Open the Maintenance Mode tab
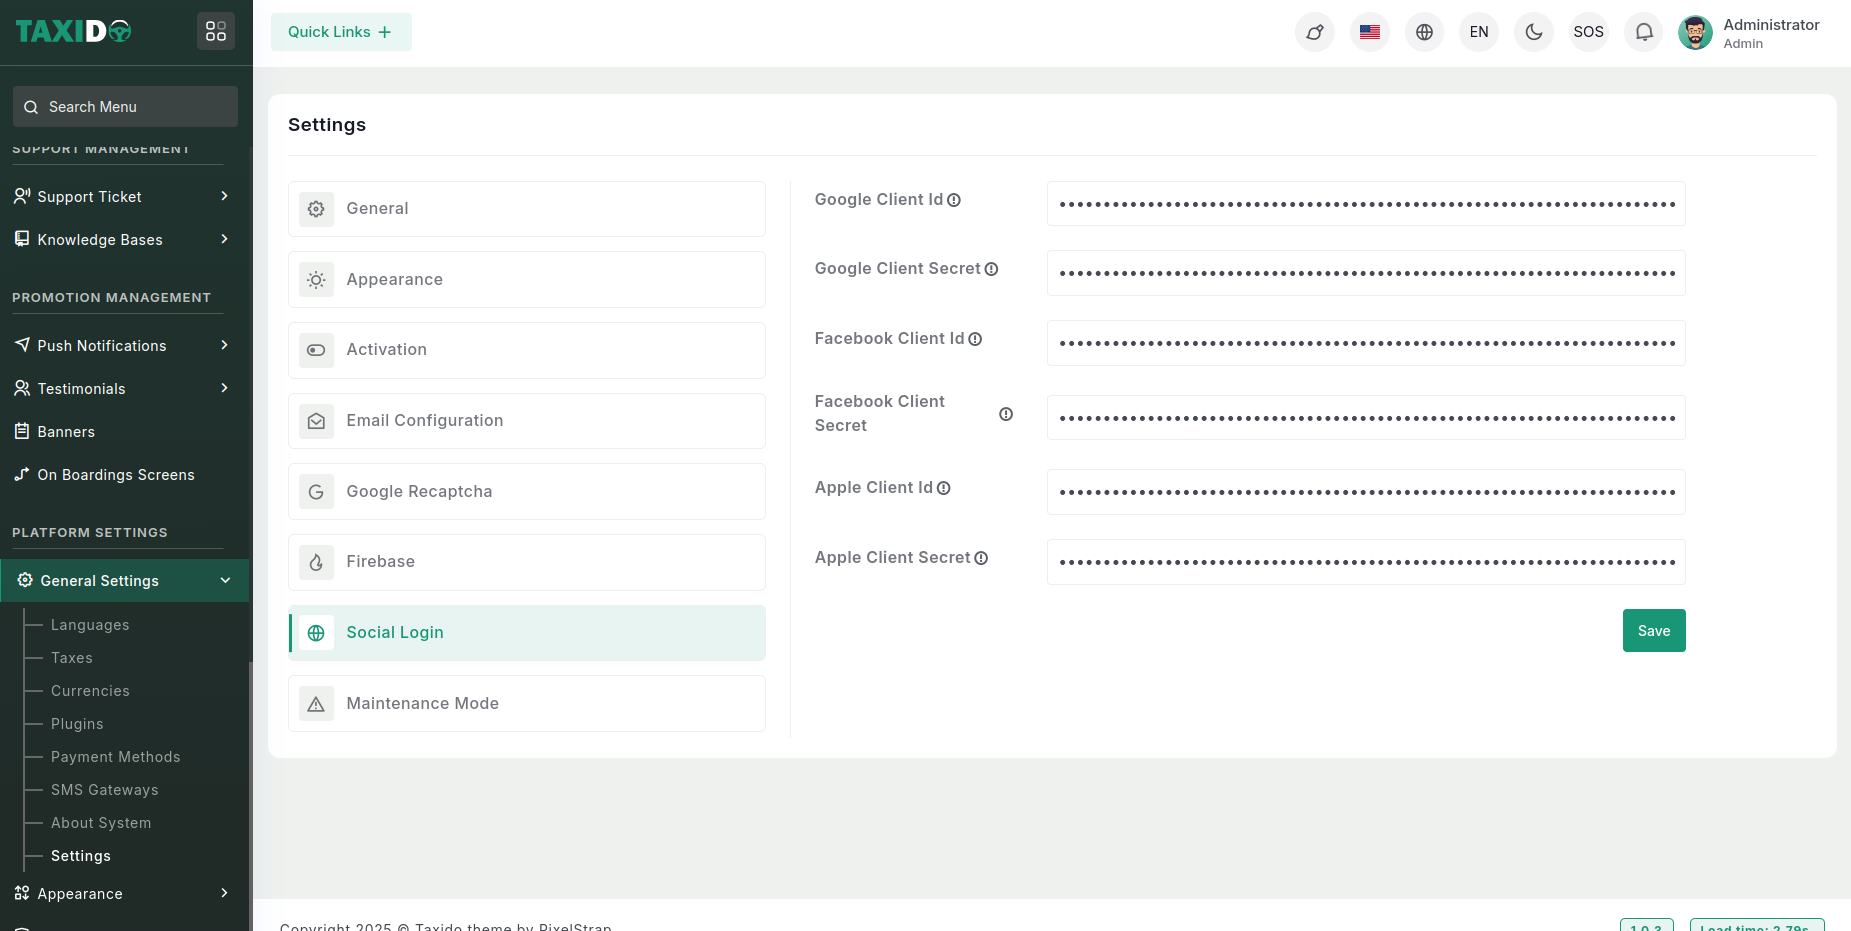The height and width of the screenshot is (931, 1851). [527, 704]
